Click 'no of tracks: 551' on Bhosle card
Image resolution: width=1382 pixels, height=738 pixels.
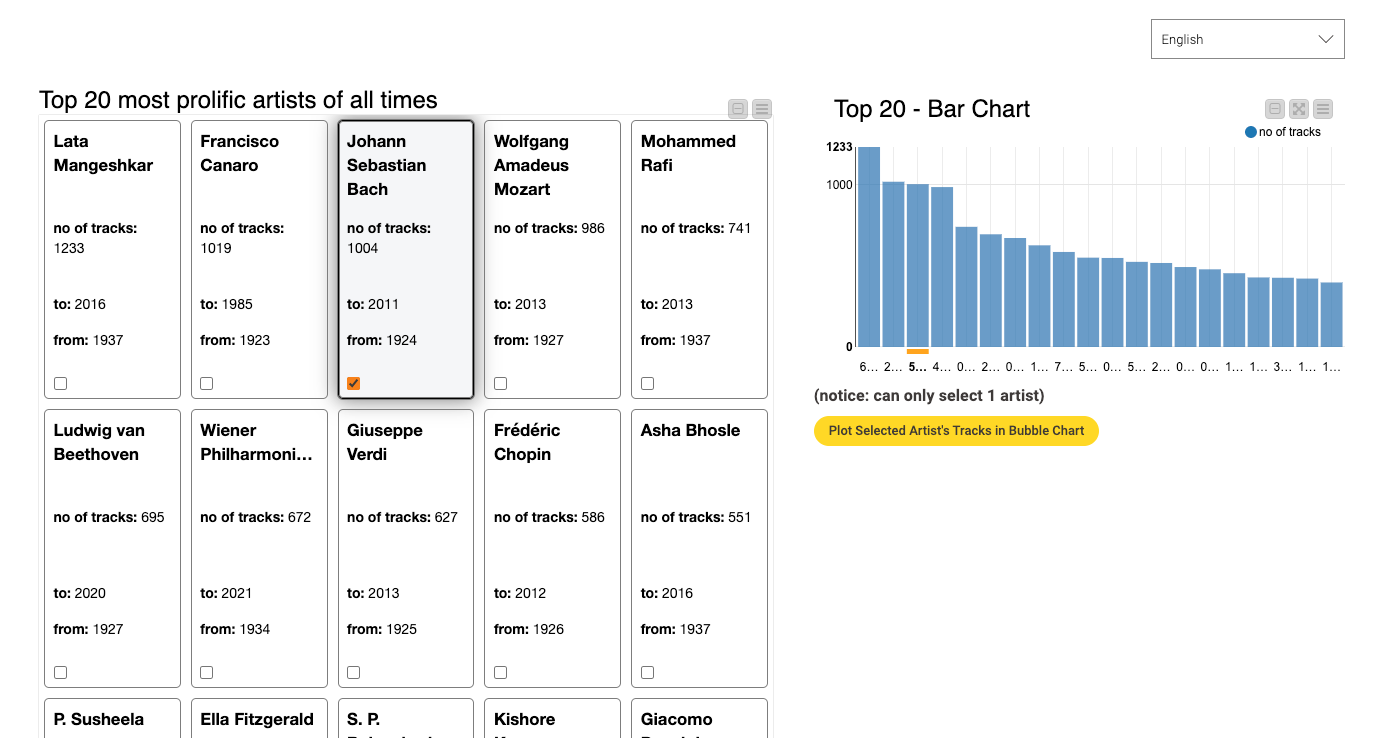pyautogui.click(x=696, y=517)
